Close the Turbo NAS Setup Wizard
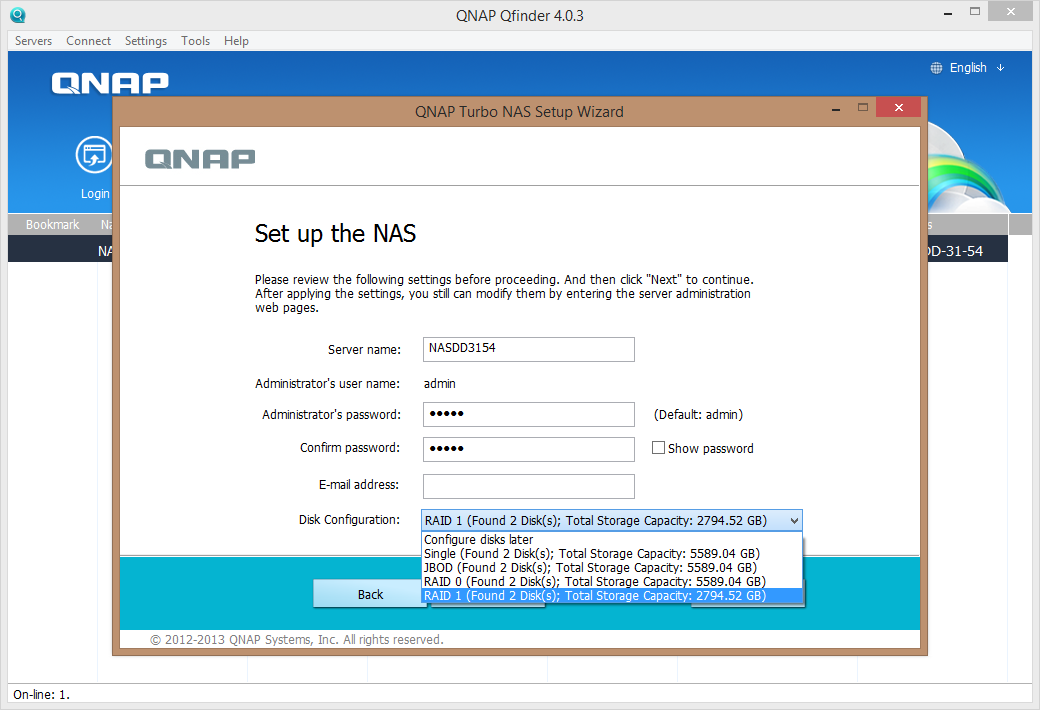The image size is (1040, 710). click(898, 107)
